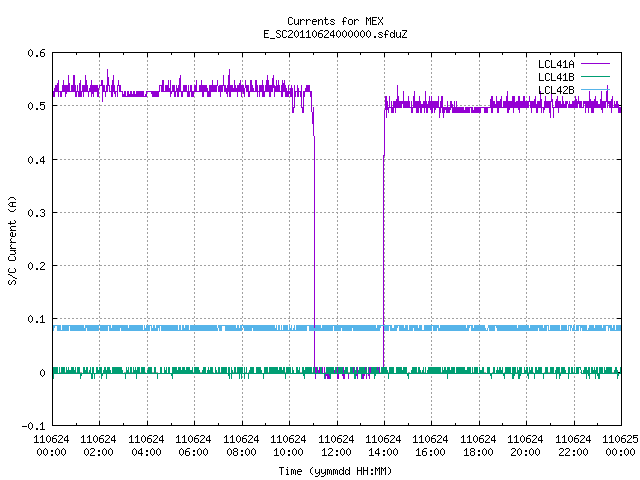Click the 110624 00:00 x-axis tick label
The width and height of the screenshot is (640, 480).
51,446
